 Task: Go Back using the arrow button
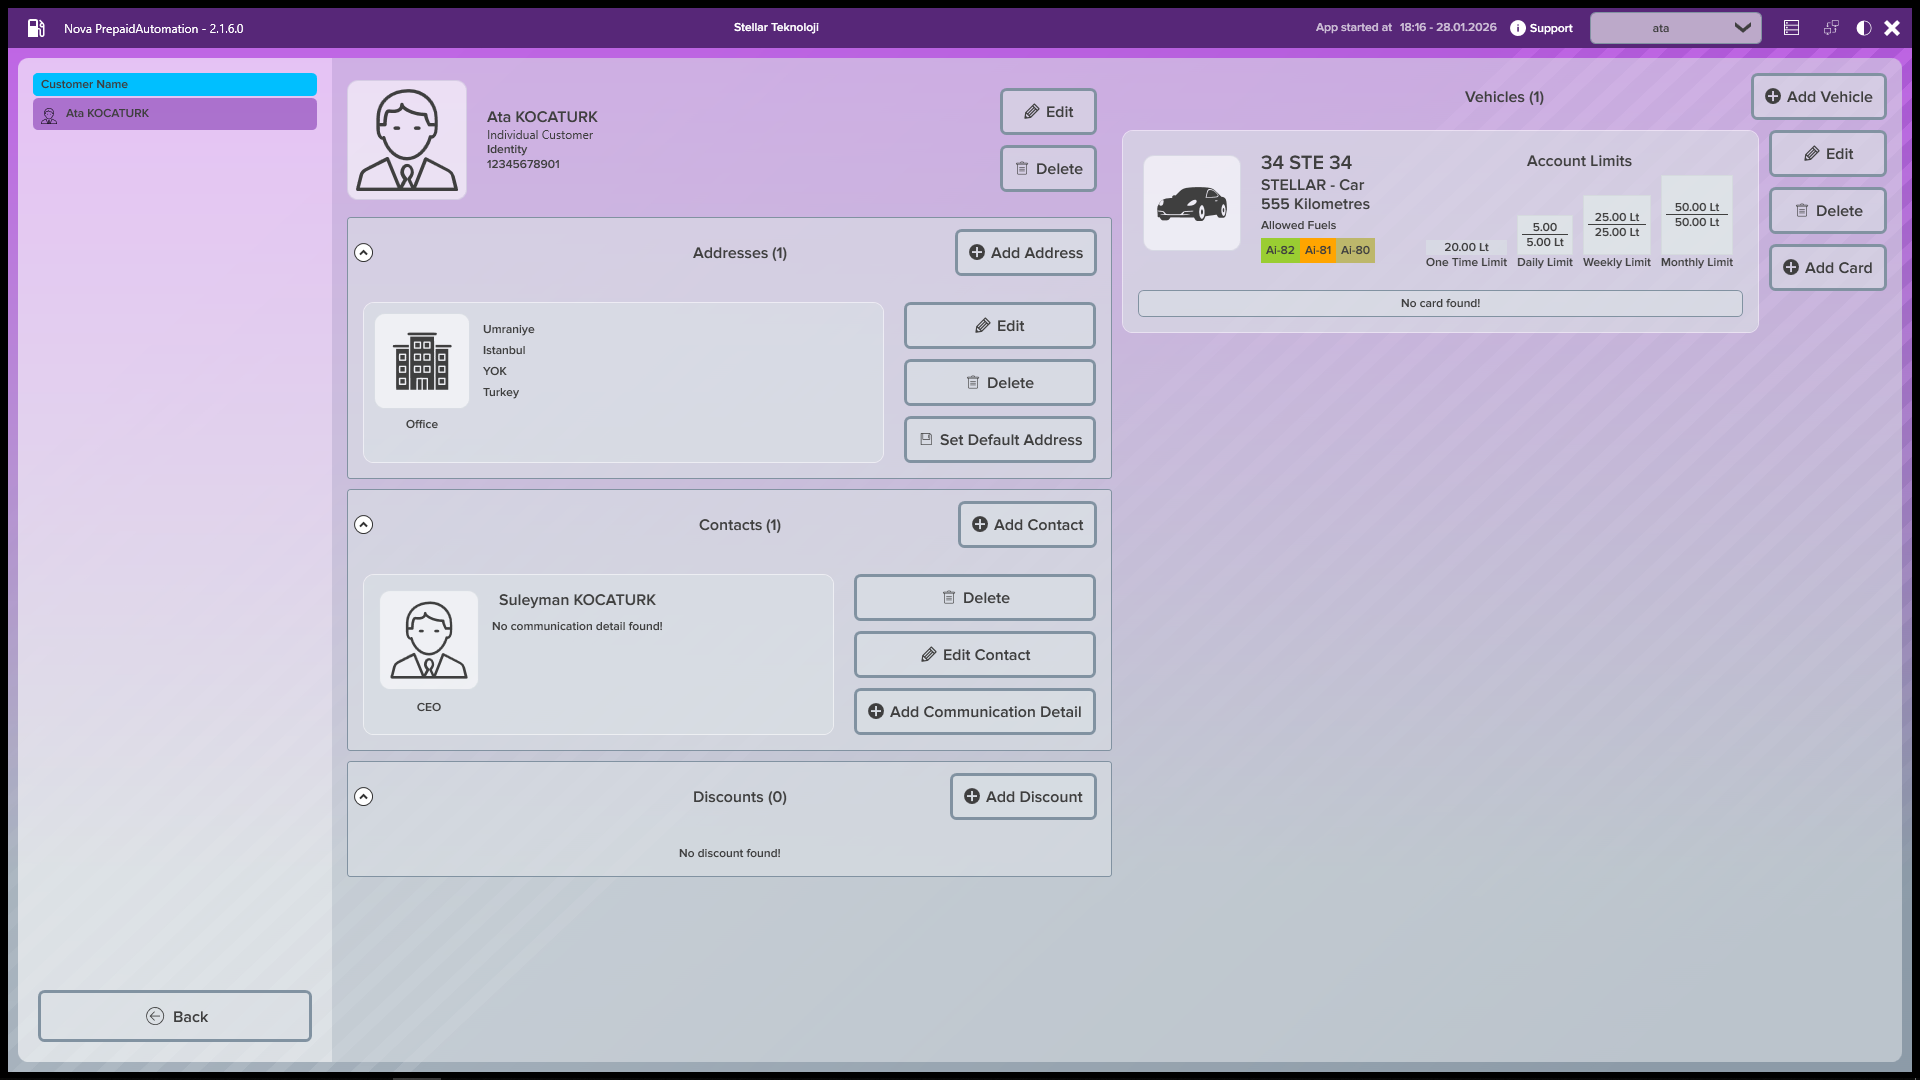pos(175,1016)
